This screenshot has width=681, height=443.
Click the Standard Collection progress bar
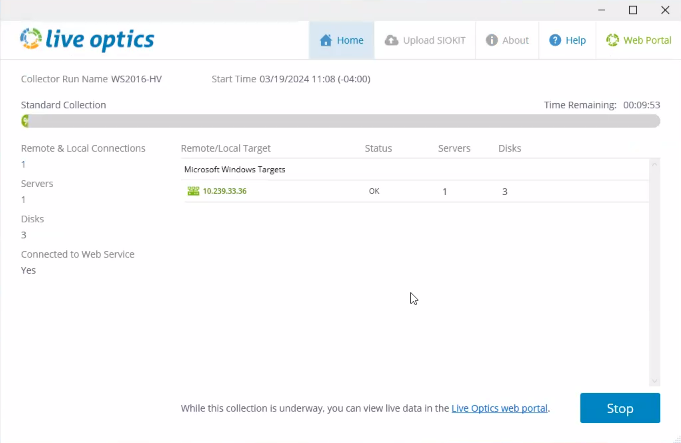pos(340,121)
